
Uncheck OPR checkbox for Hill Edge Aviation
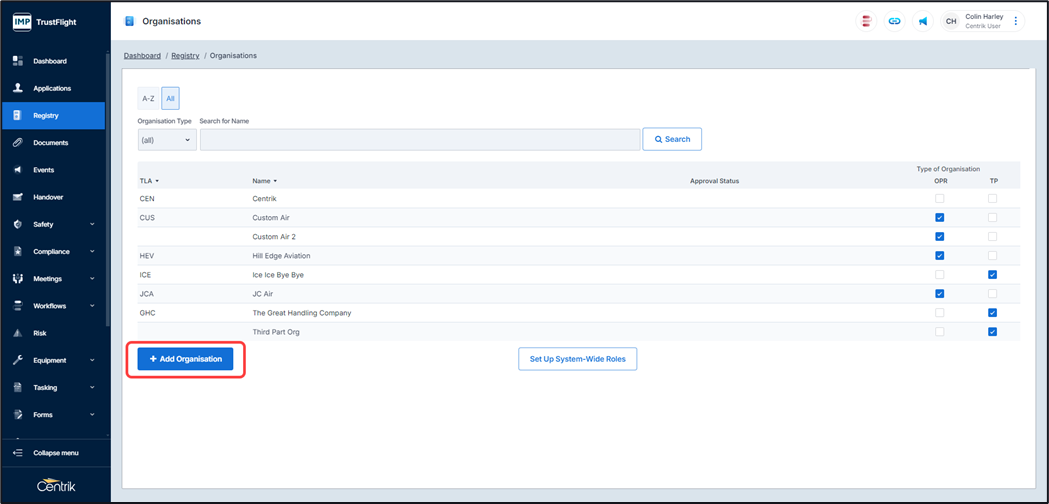coord(939,256)
